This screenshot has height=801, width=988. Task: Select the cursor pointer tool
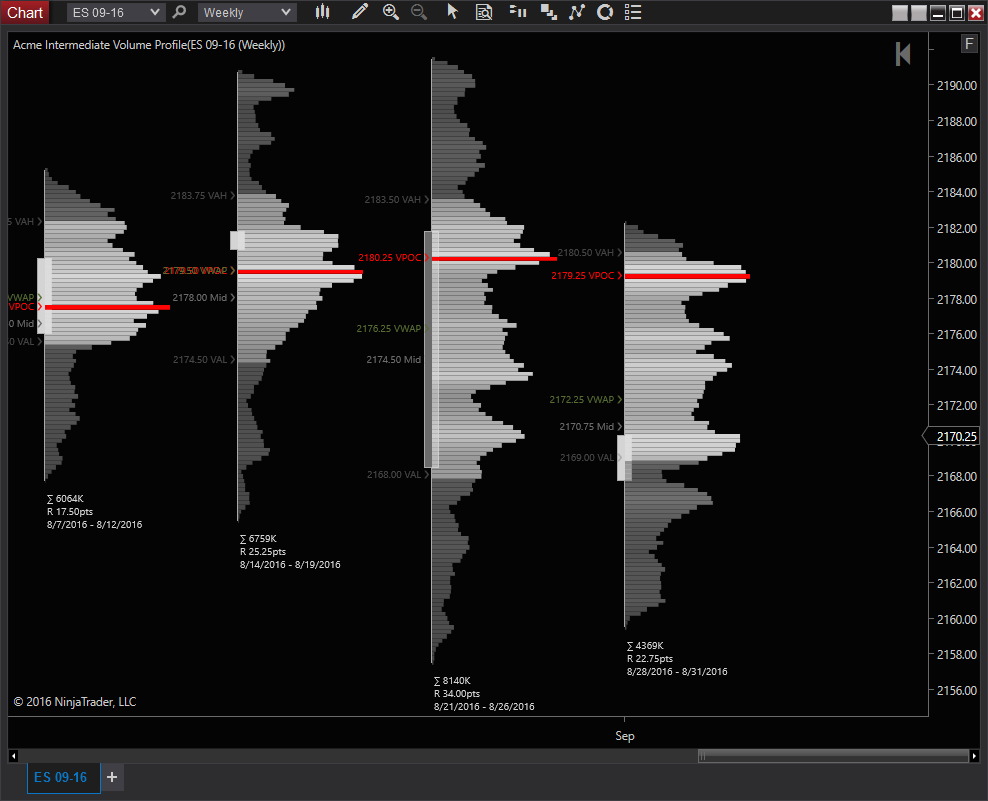[x=452, y=12]
